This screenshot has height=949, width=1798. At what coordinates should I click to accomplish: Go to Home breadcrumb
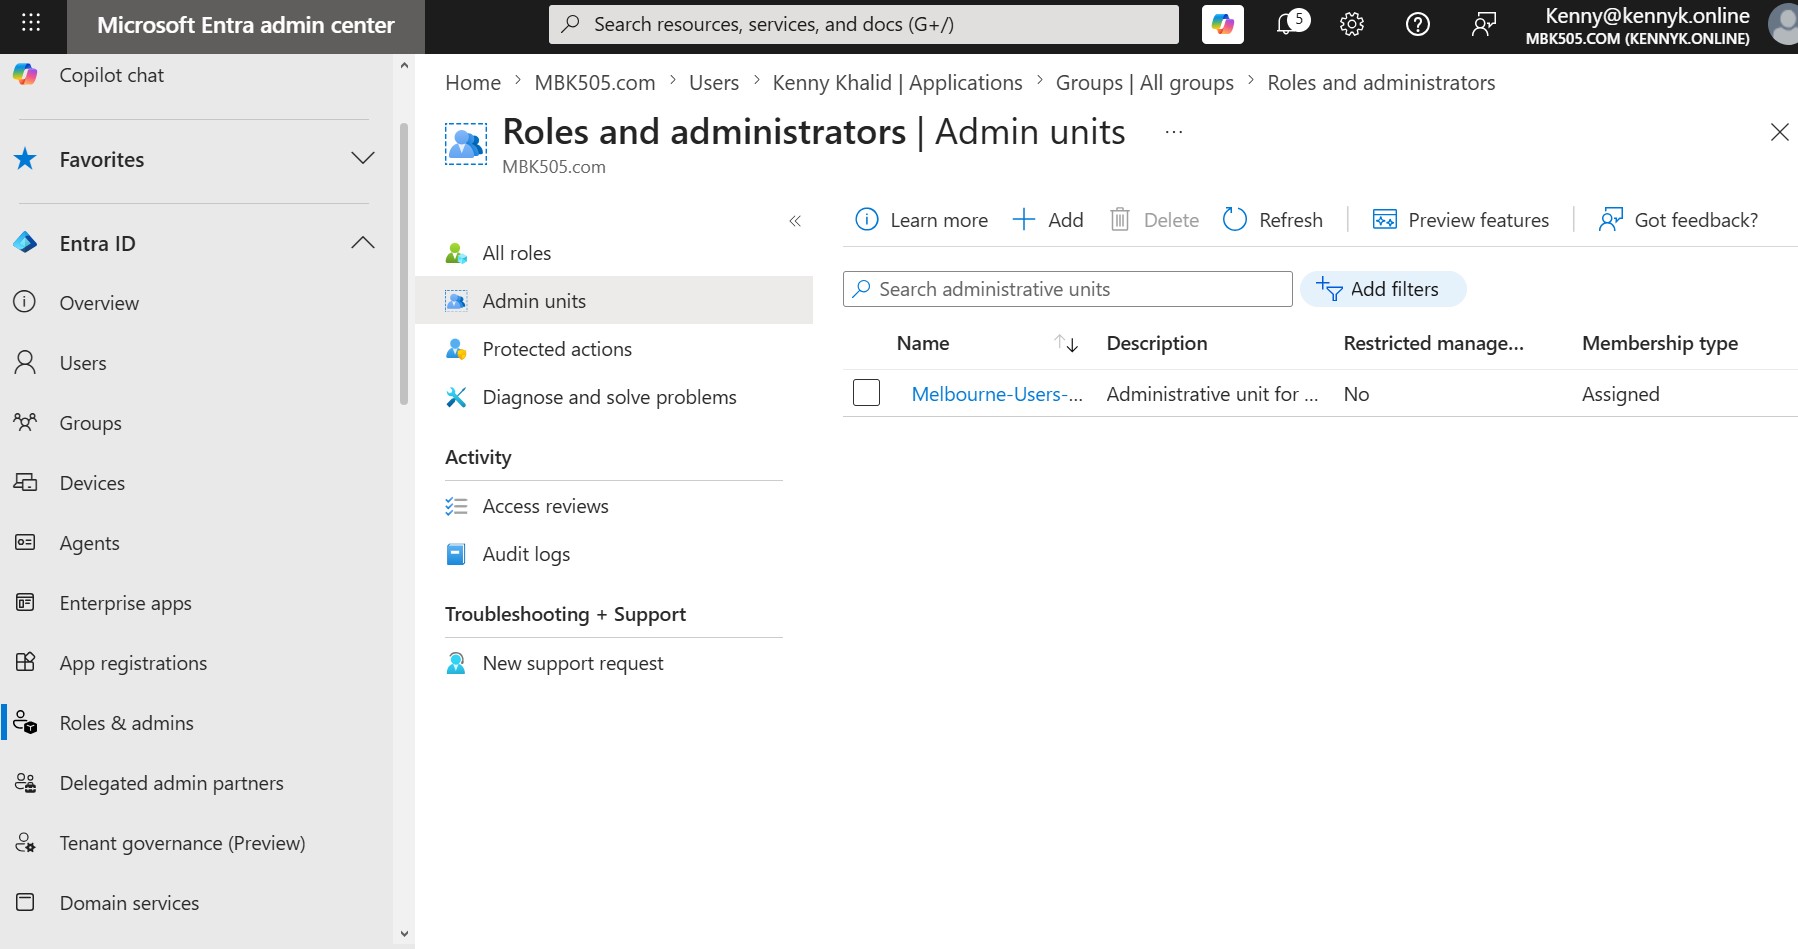[x=473, y=82]
